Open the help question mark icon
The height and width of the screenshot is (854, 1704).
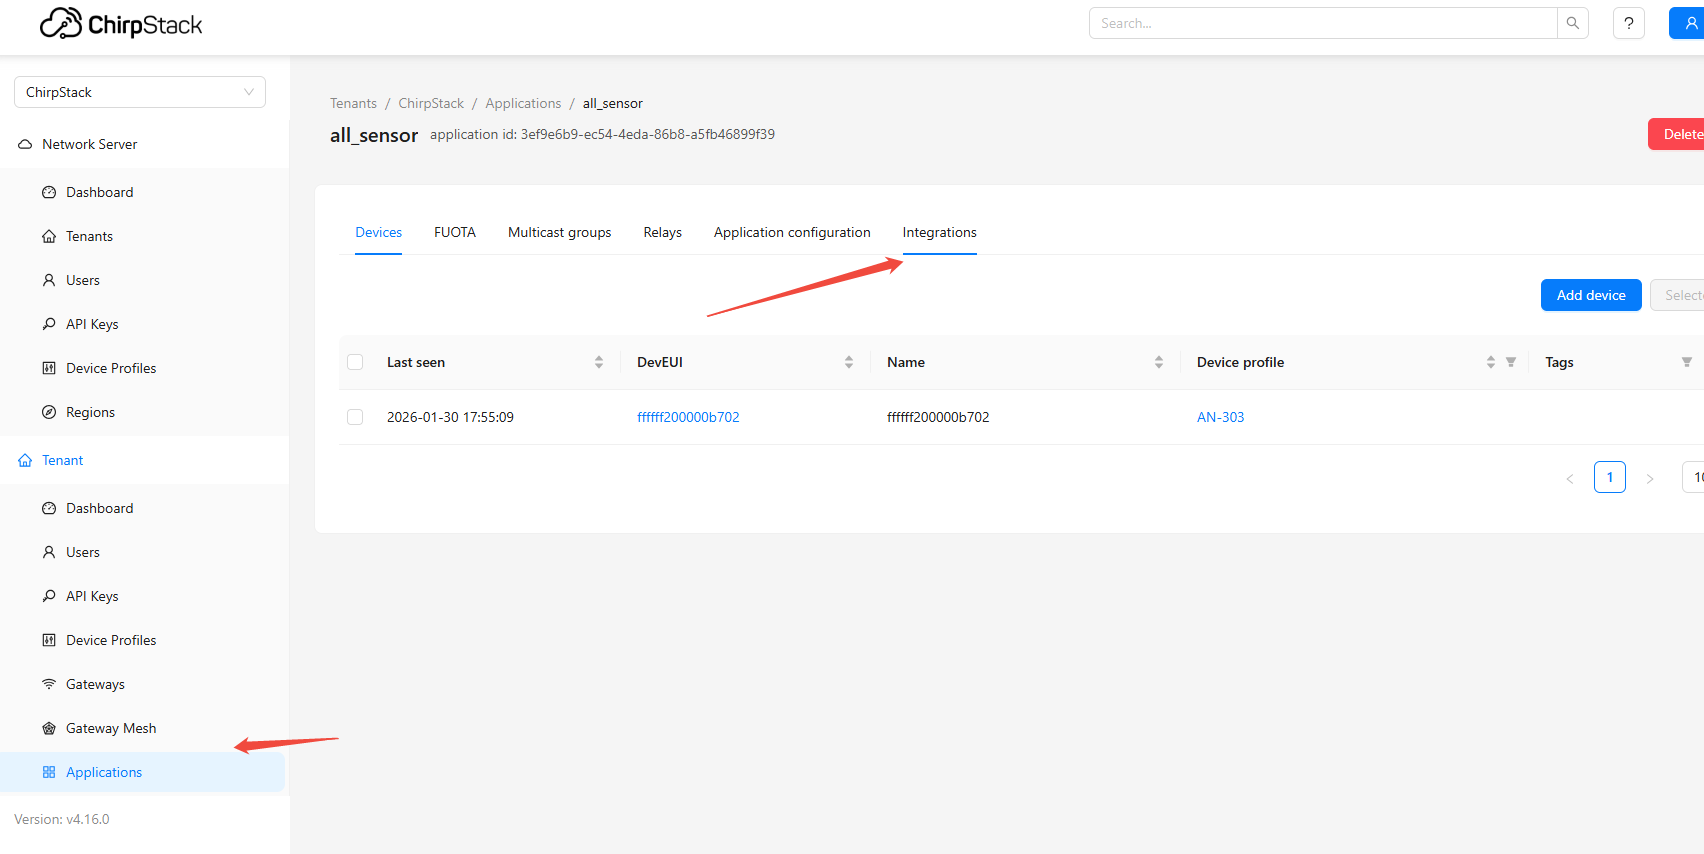coord(1628,23)
